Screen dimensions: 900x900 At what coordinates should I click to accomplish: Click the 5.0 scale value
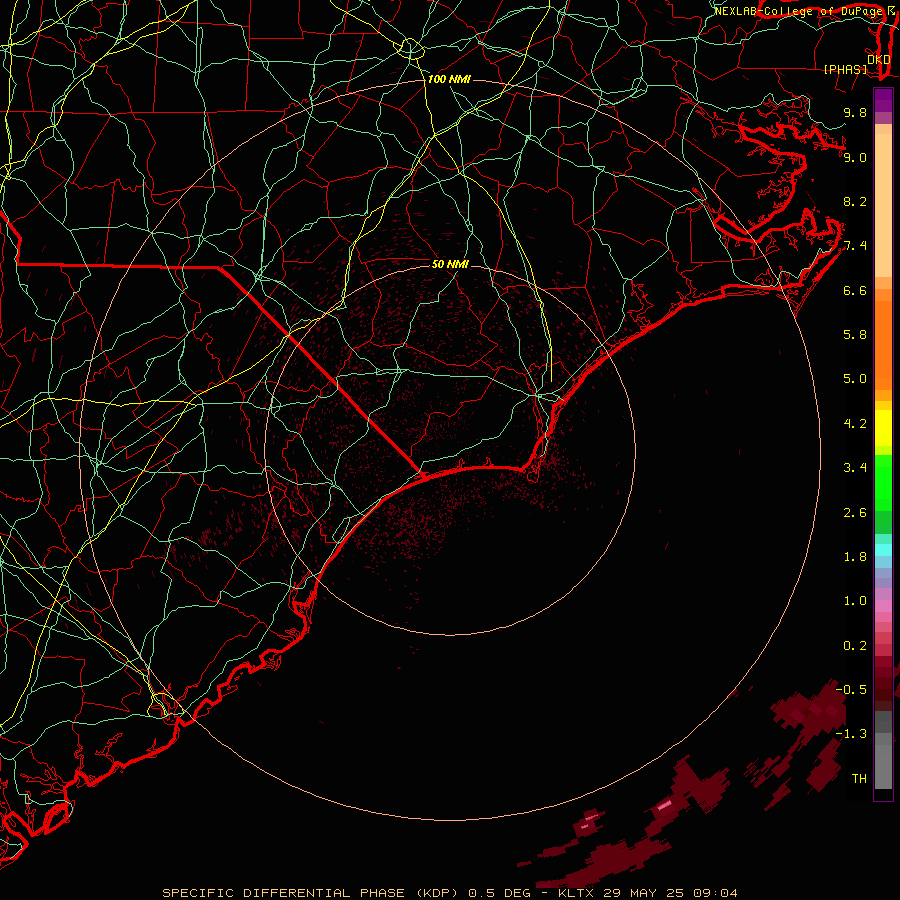click(855, 379)
